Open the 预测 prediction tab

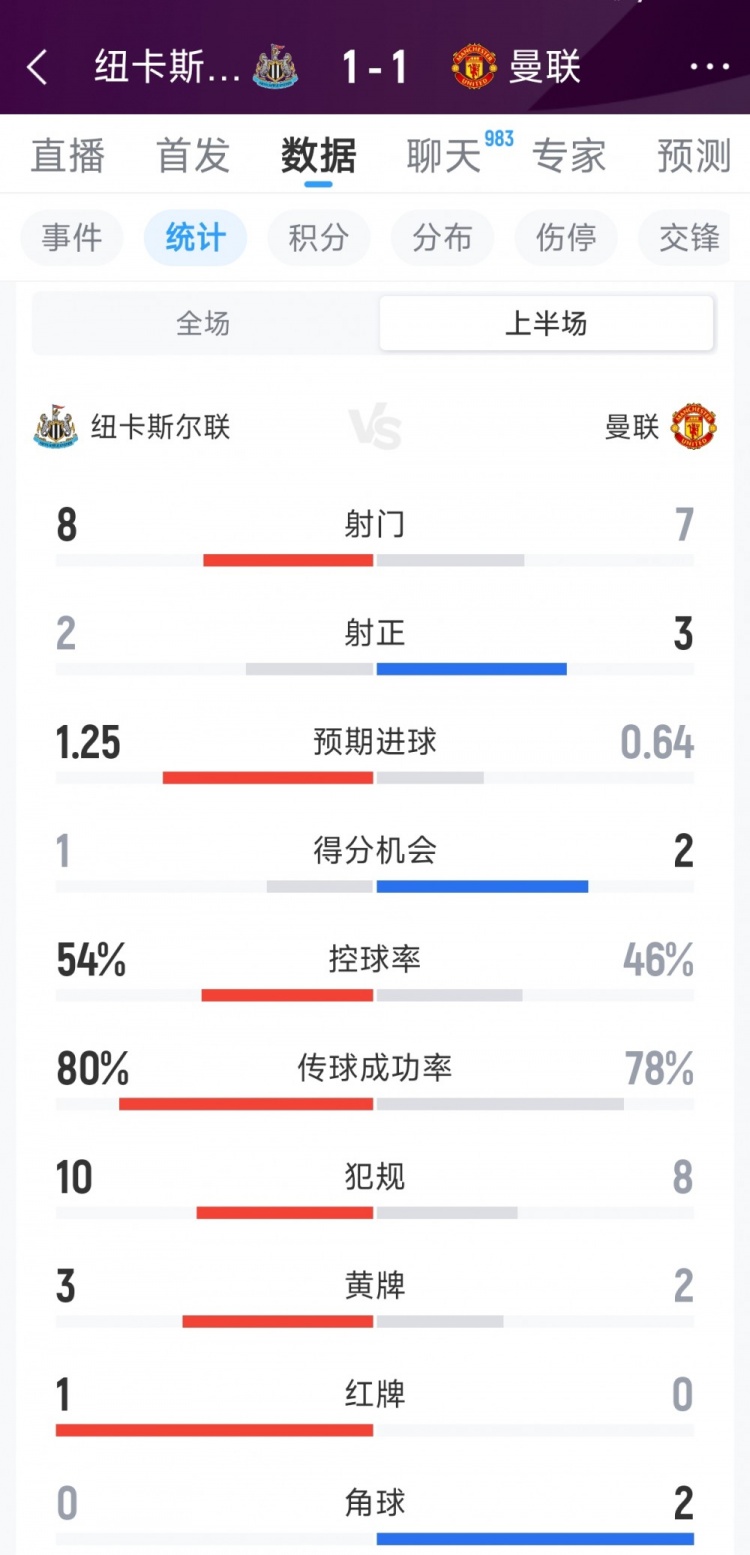click(x=694, y=156)
